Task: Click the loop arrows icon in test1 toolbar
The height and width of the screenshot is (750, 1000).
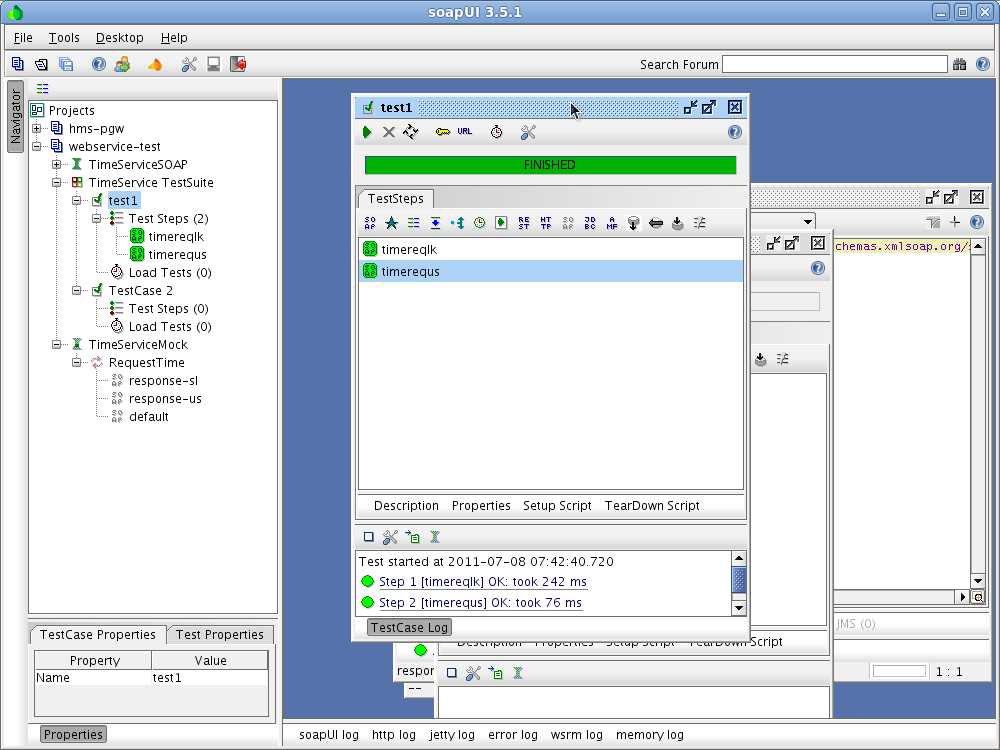Action: click(x=411, y=132)
